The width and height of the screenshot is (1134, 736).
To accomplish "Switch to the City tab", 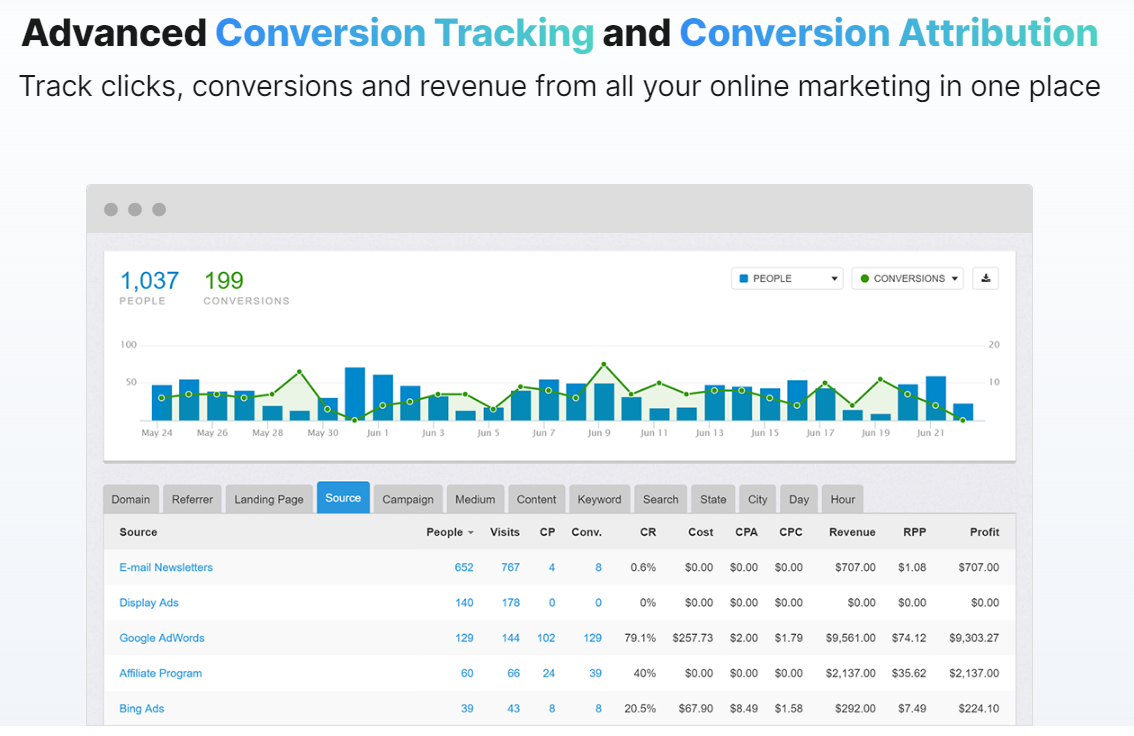I will pyautogui.click(x=758, y=499).
